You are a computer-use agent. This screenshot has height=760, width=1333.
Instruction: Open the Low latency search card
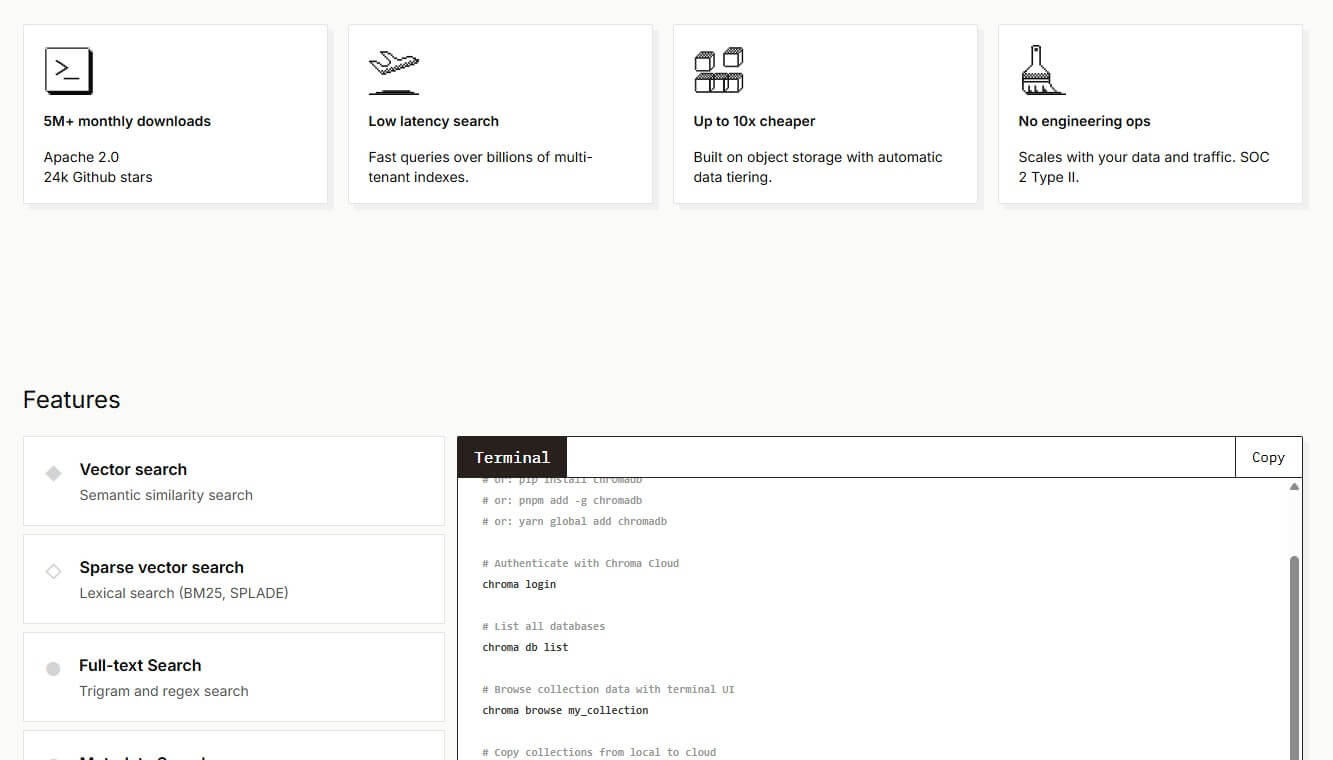[500, 115]
